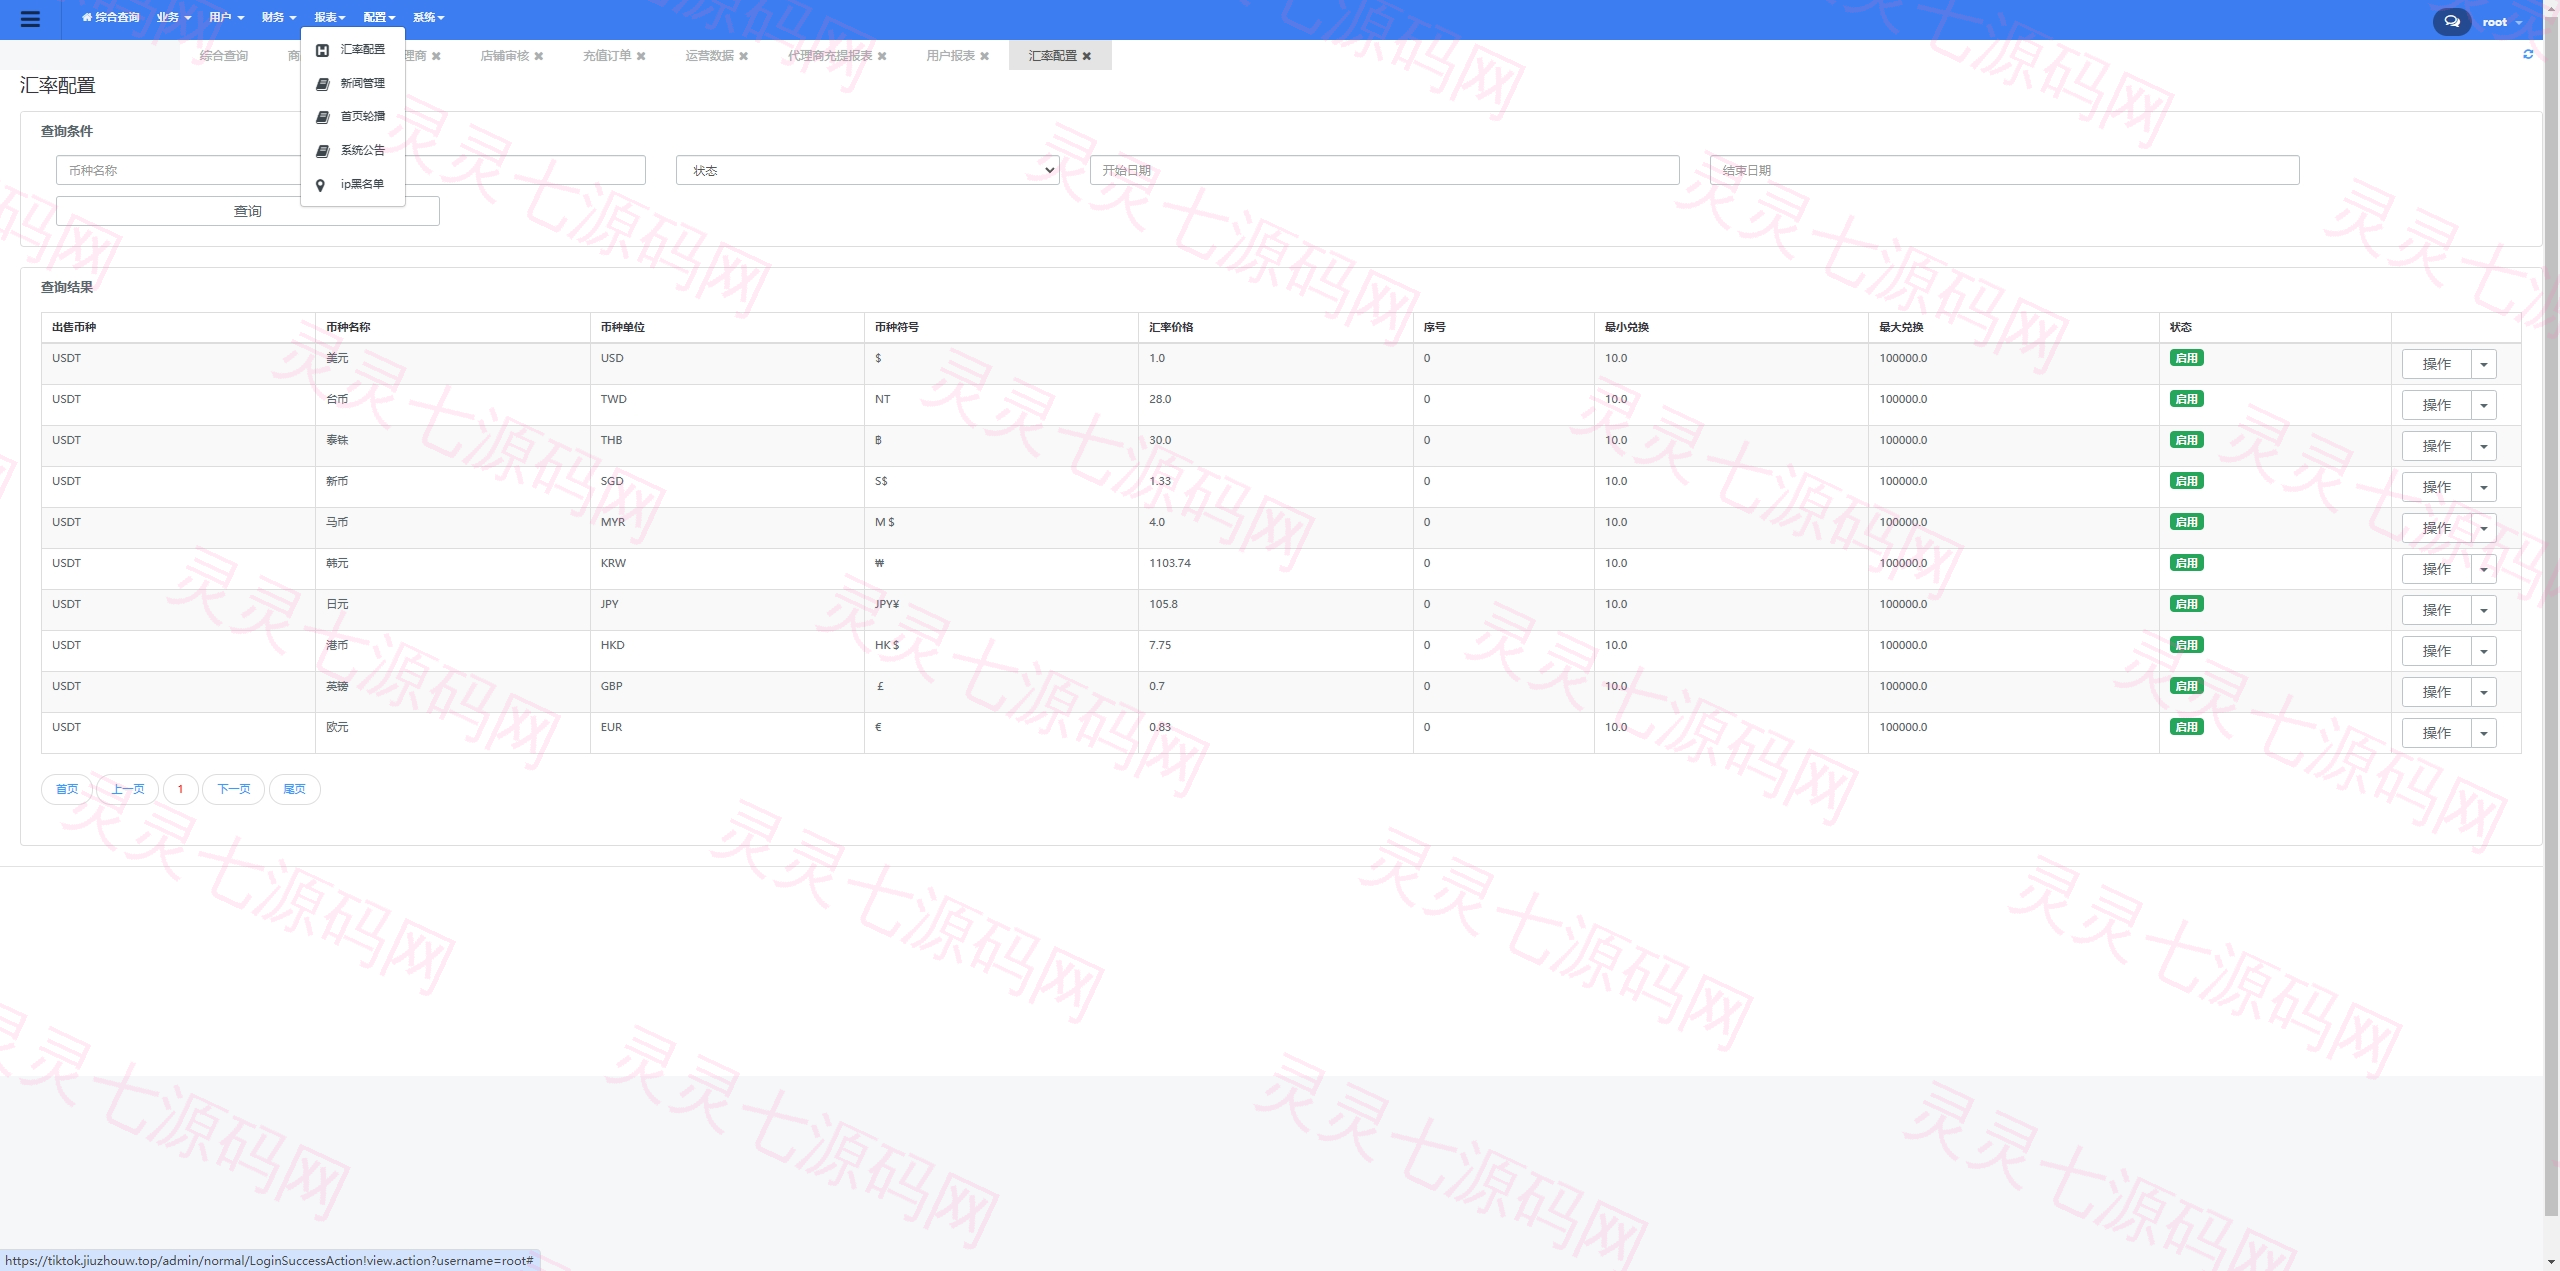Close the active 汇率配置 tab
The height and width of the screenshot is (1271, 2560).
(x=1087, y=56)
